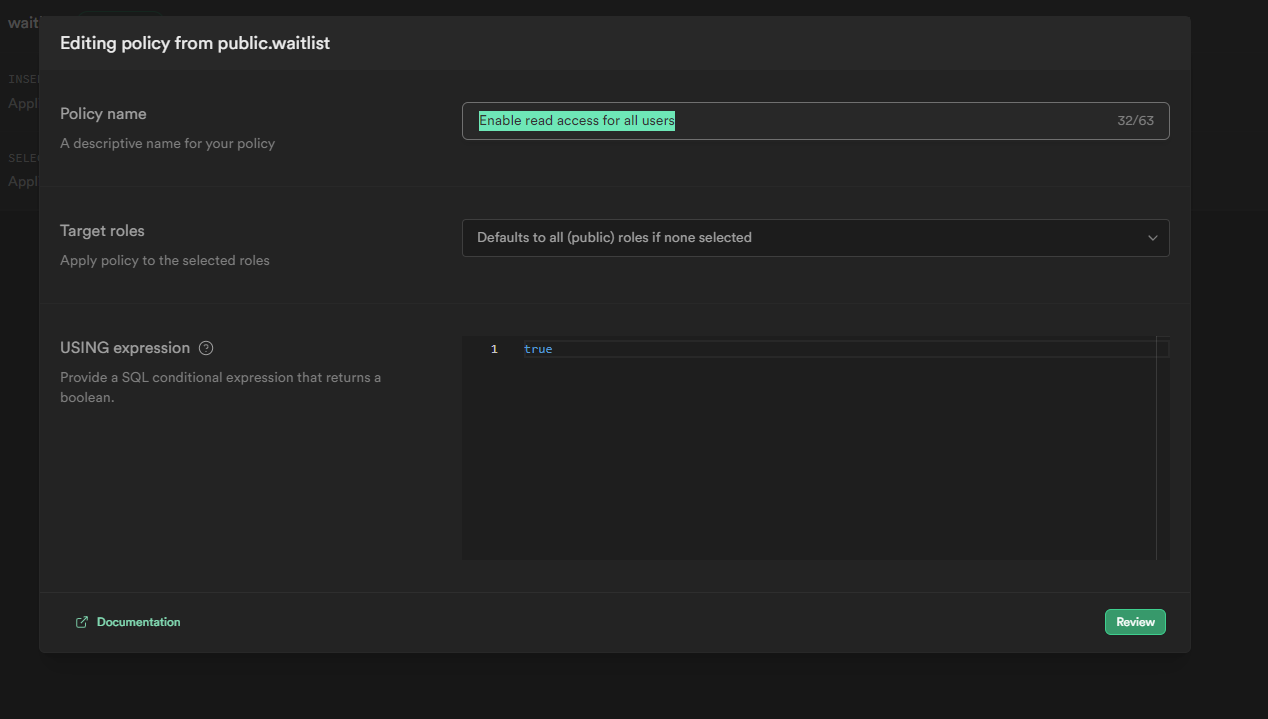
Task: Click the highlighted 'Enable read access' text
Action: [x=576, y=121]
